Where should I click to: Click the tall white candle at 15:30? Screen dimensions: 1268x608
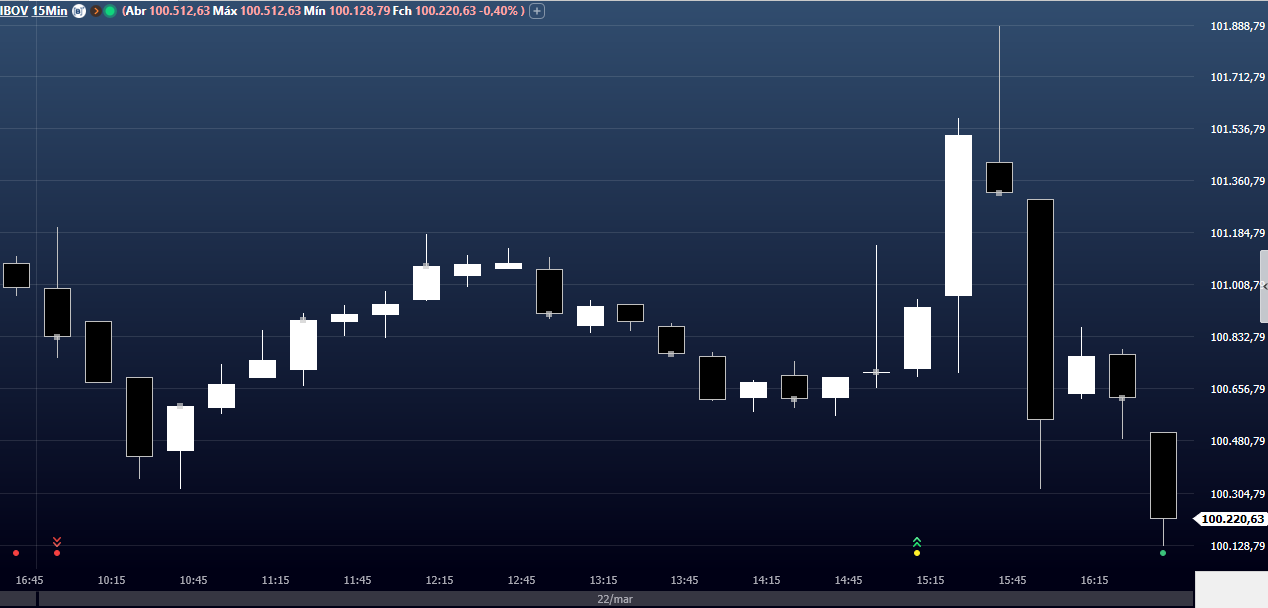pyautogui.click(x=958, y=215)
